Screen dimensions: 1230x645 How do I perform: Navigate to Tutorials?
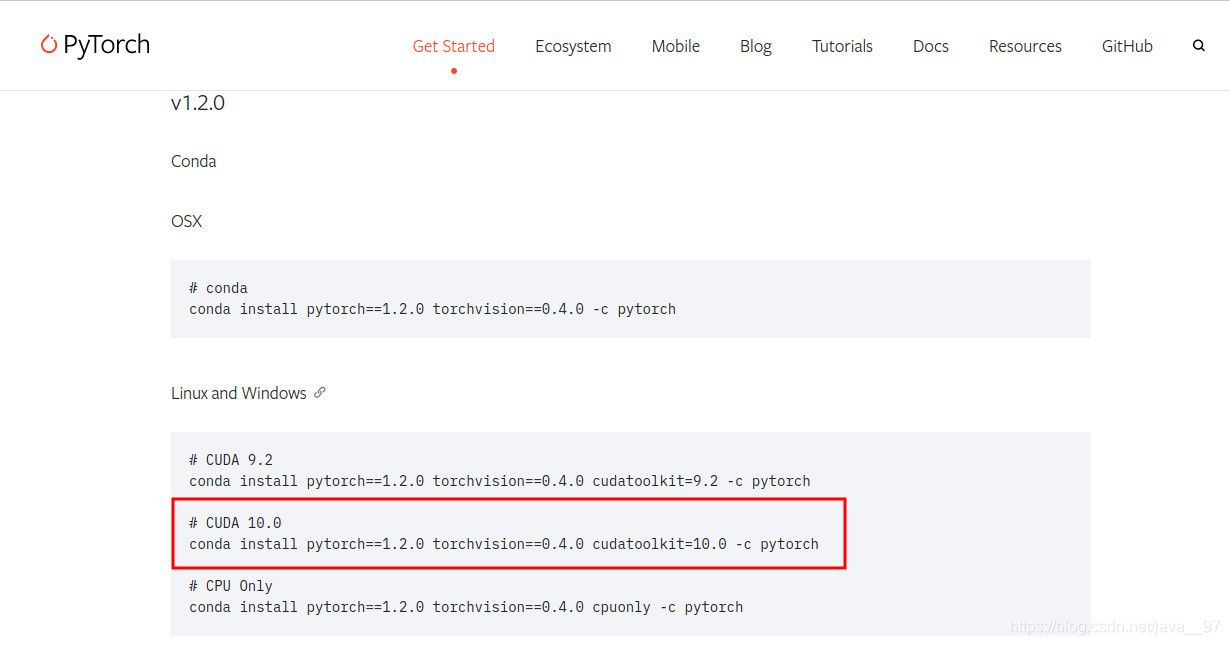842,46
